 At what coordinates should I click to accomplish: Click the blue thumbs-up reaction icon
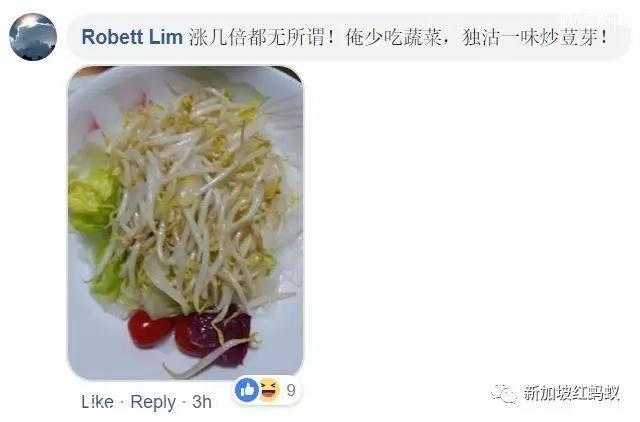(x=247, y=390)
